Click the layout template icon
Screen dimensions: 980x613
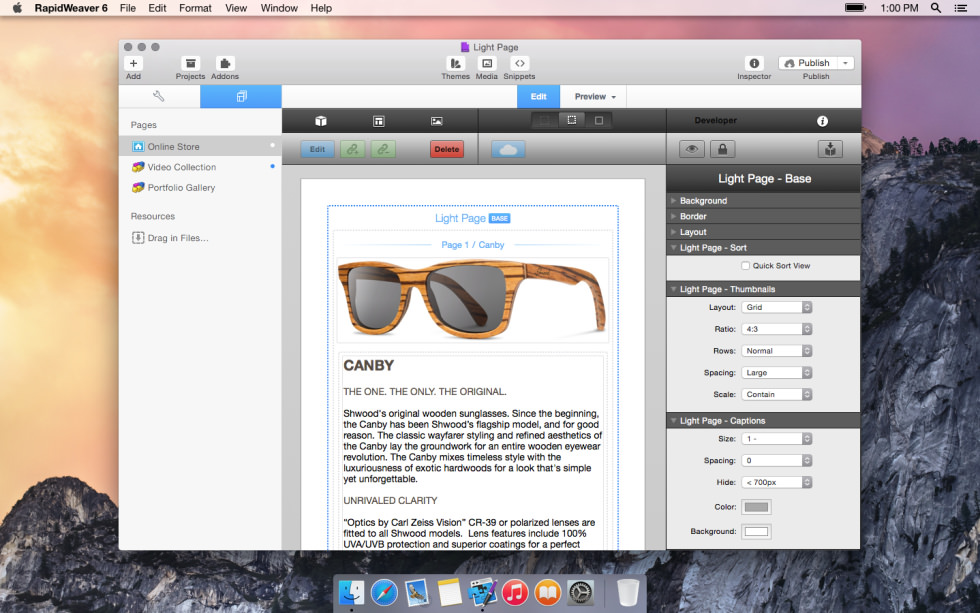point(379,121)
